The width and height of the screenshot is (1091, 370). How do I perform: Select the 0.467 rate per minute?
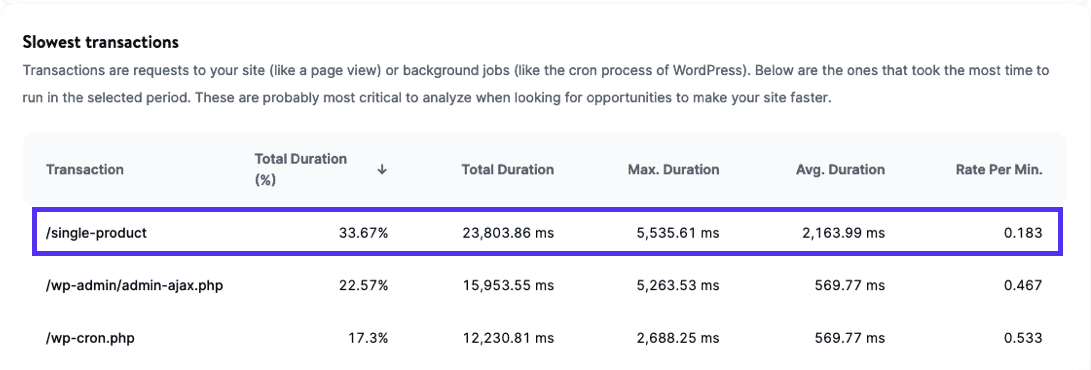click(1024, 285)
